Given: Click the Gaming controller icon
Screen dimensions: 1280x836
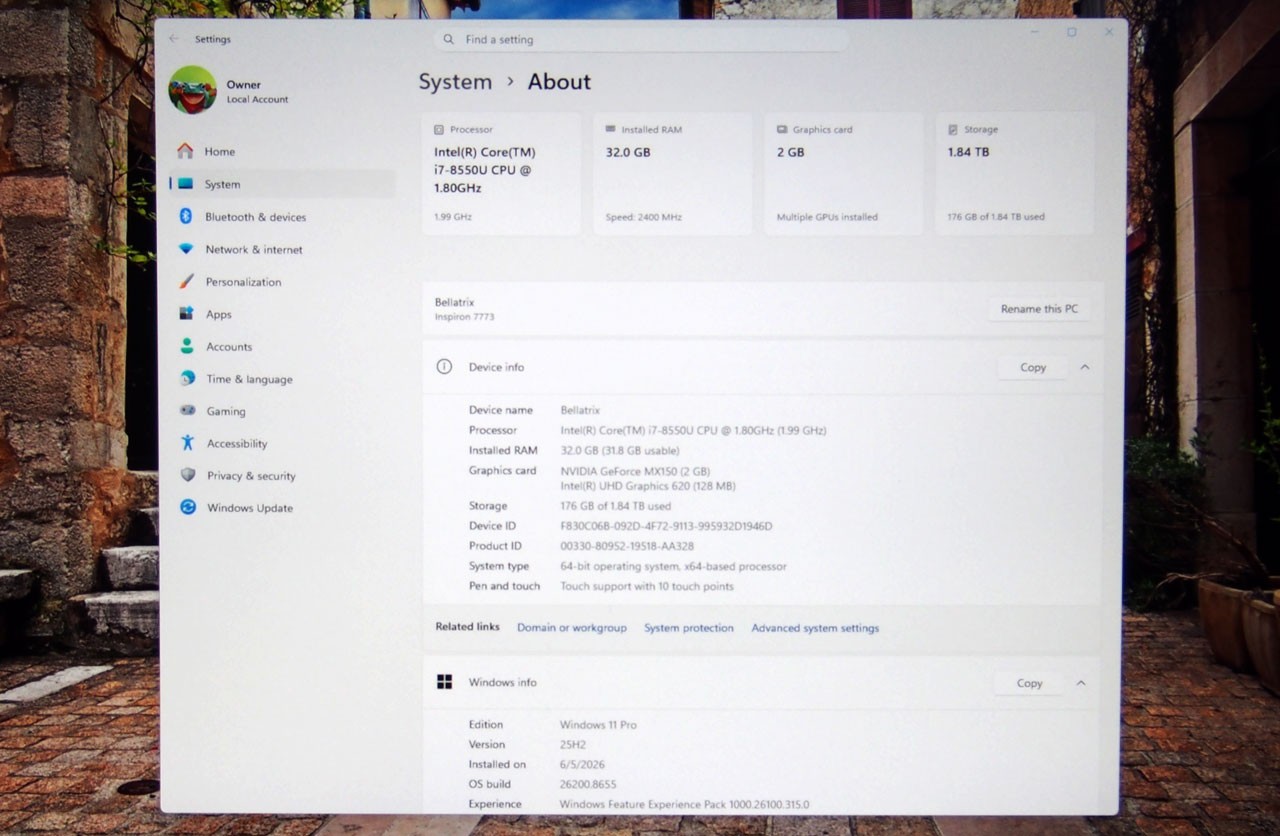Looking at the screenshot, I should pos(187,411).
